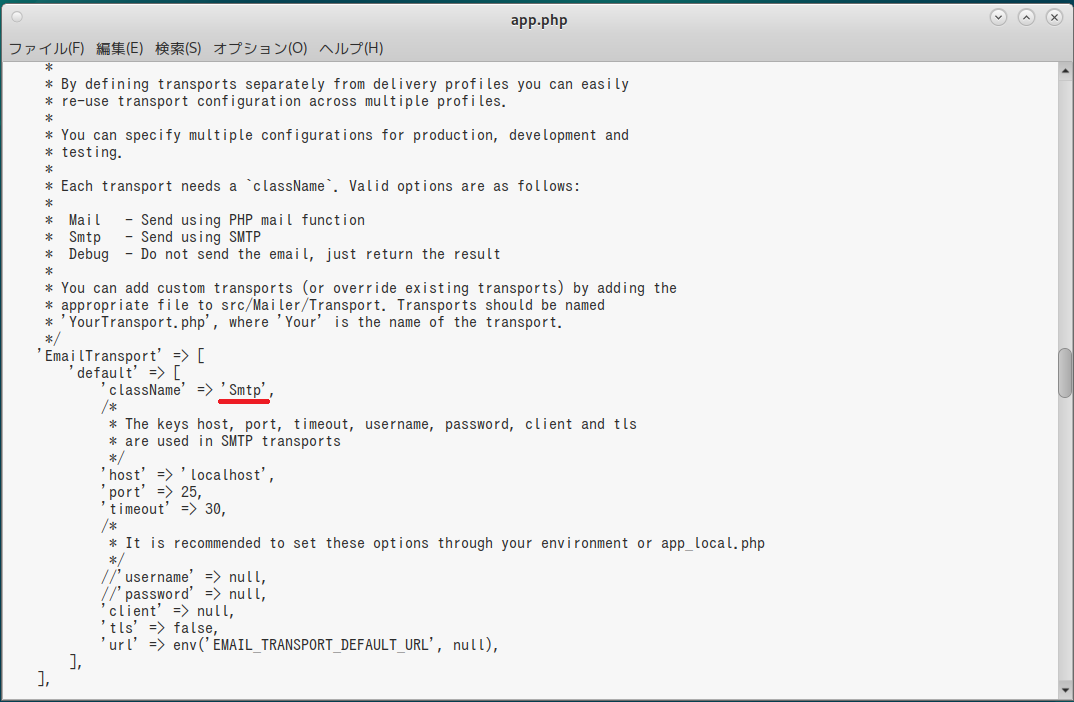Click EMAIL_TRANSPORT_DEFAULT_URL text
The height and width of the screenshot is (702, 1074).
(320, 645)
